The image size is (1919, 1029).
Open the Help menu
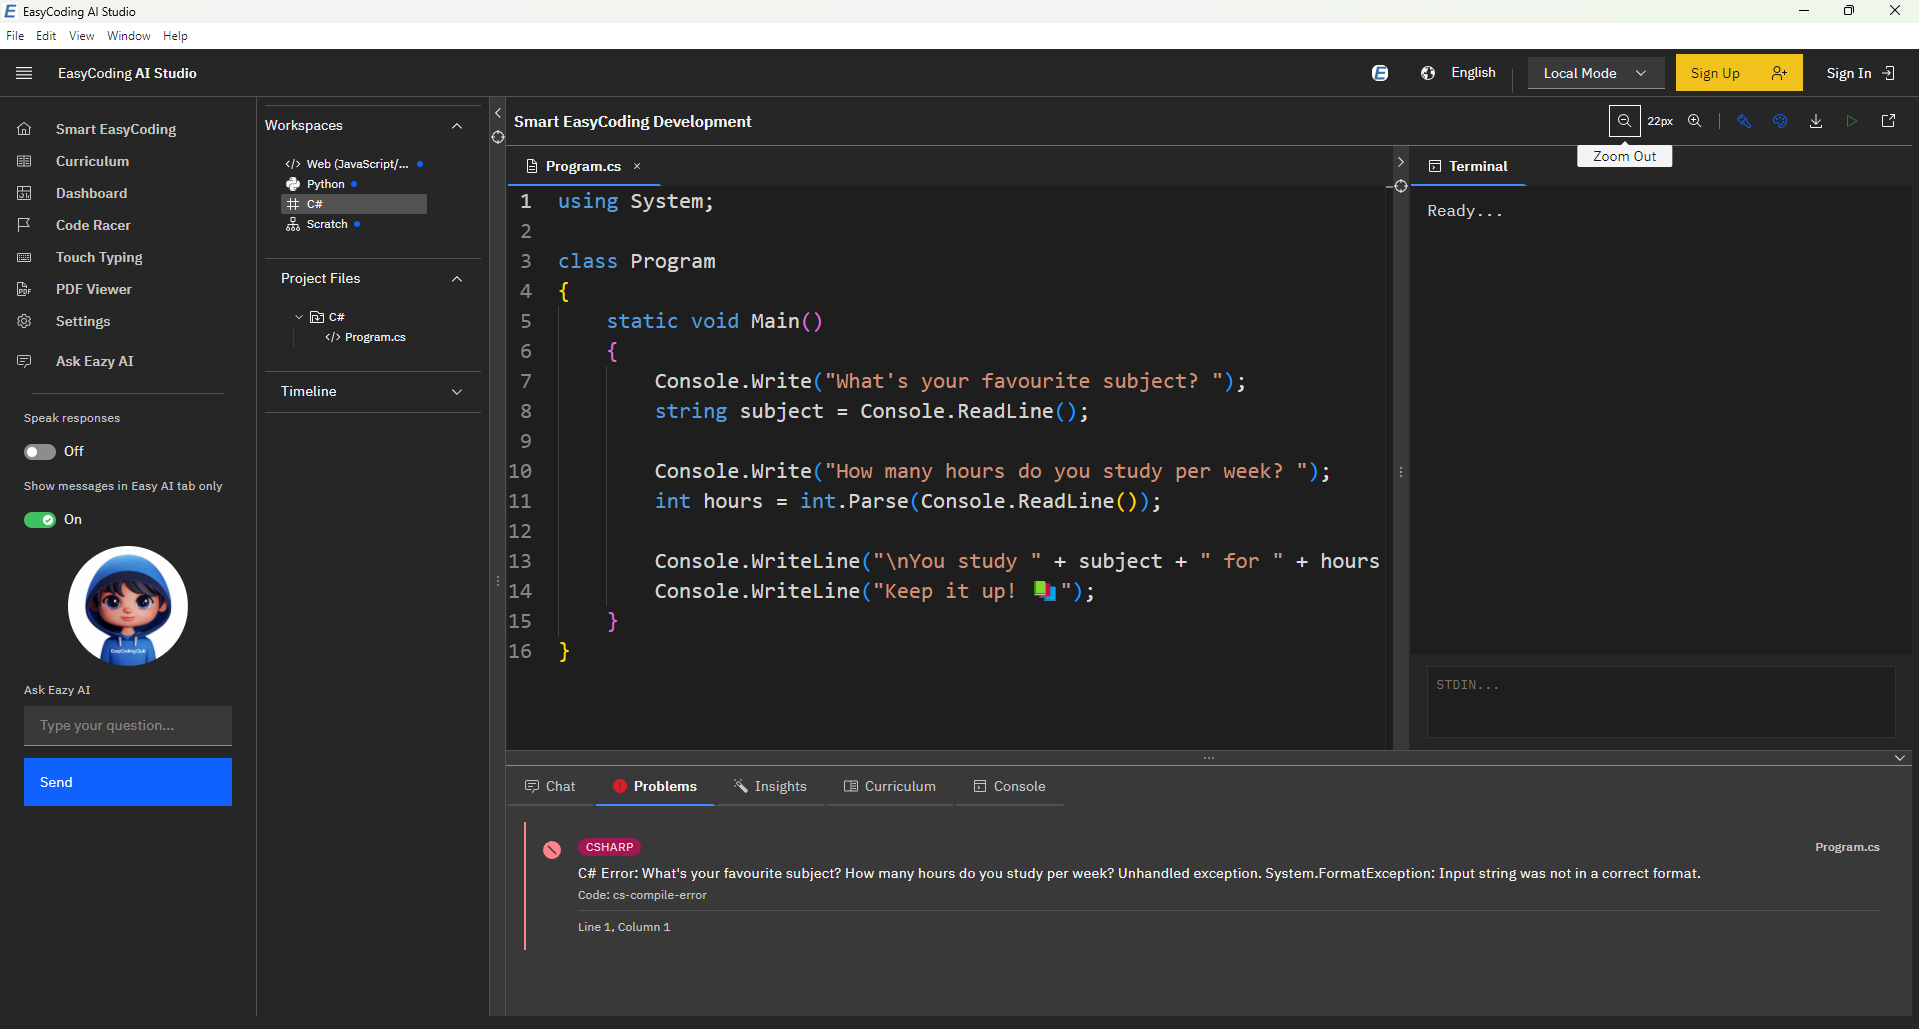[x=175, y=36]
